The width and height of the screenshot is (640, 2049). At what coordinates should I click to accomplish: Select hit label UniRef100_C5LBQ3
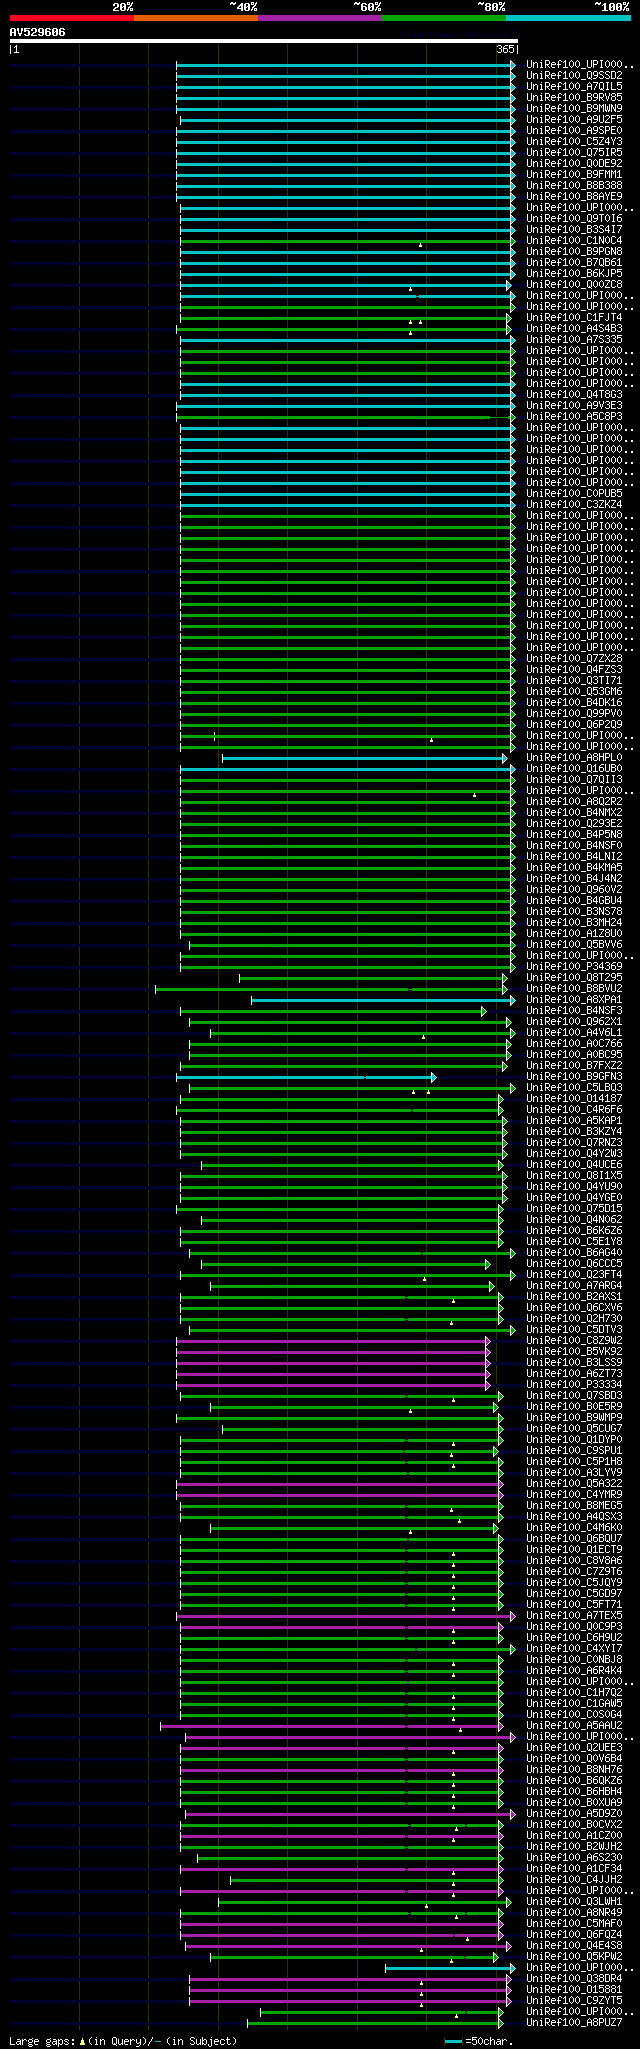(x=574, y=1087)
